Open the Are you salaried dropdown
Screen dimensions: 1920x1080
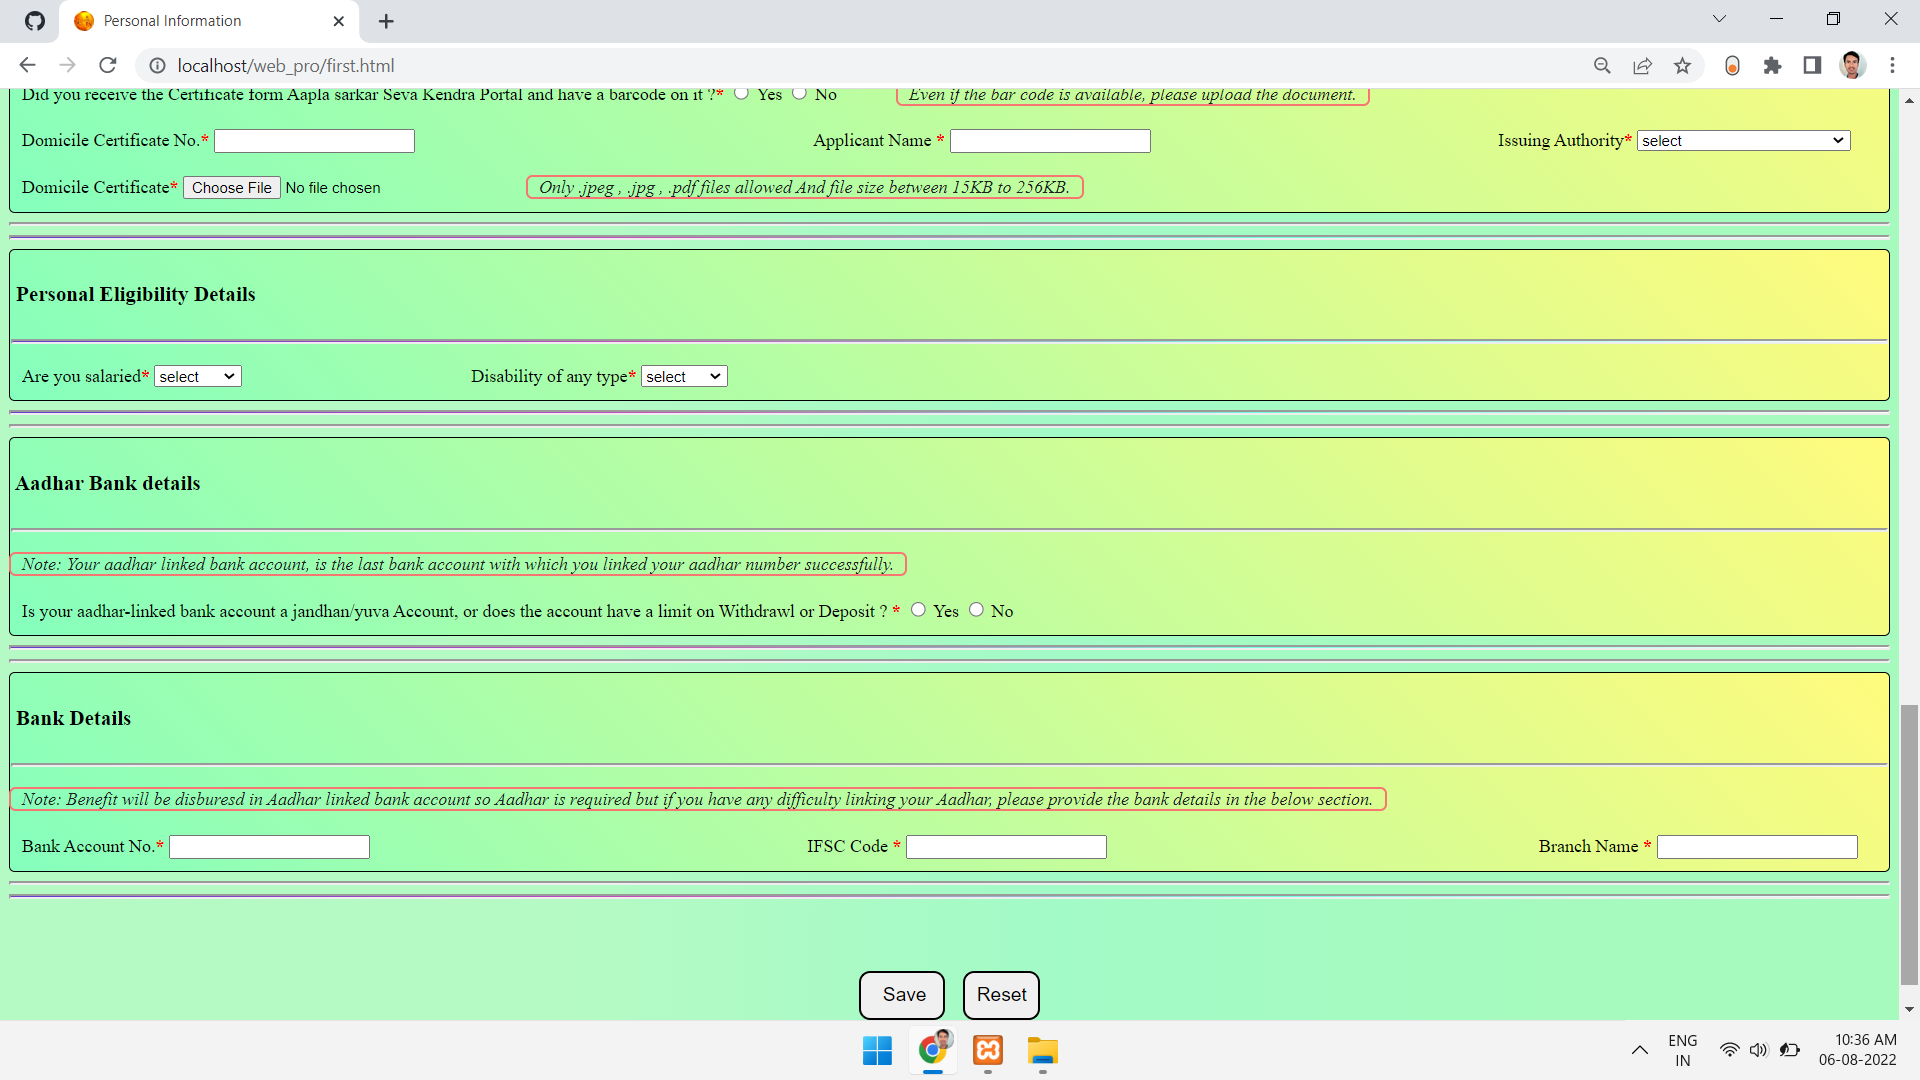[x=198, y=377]
